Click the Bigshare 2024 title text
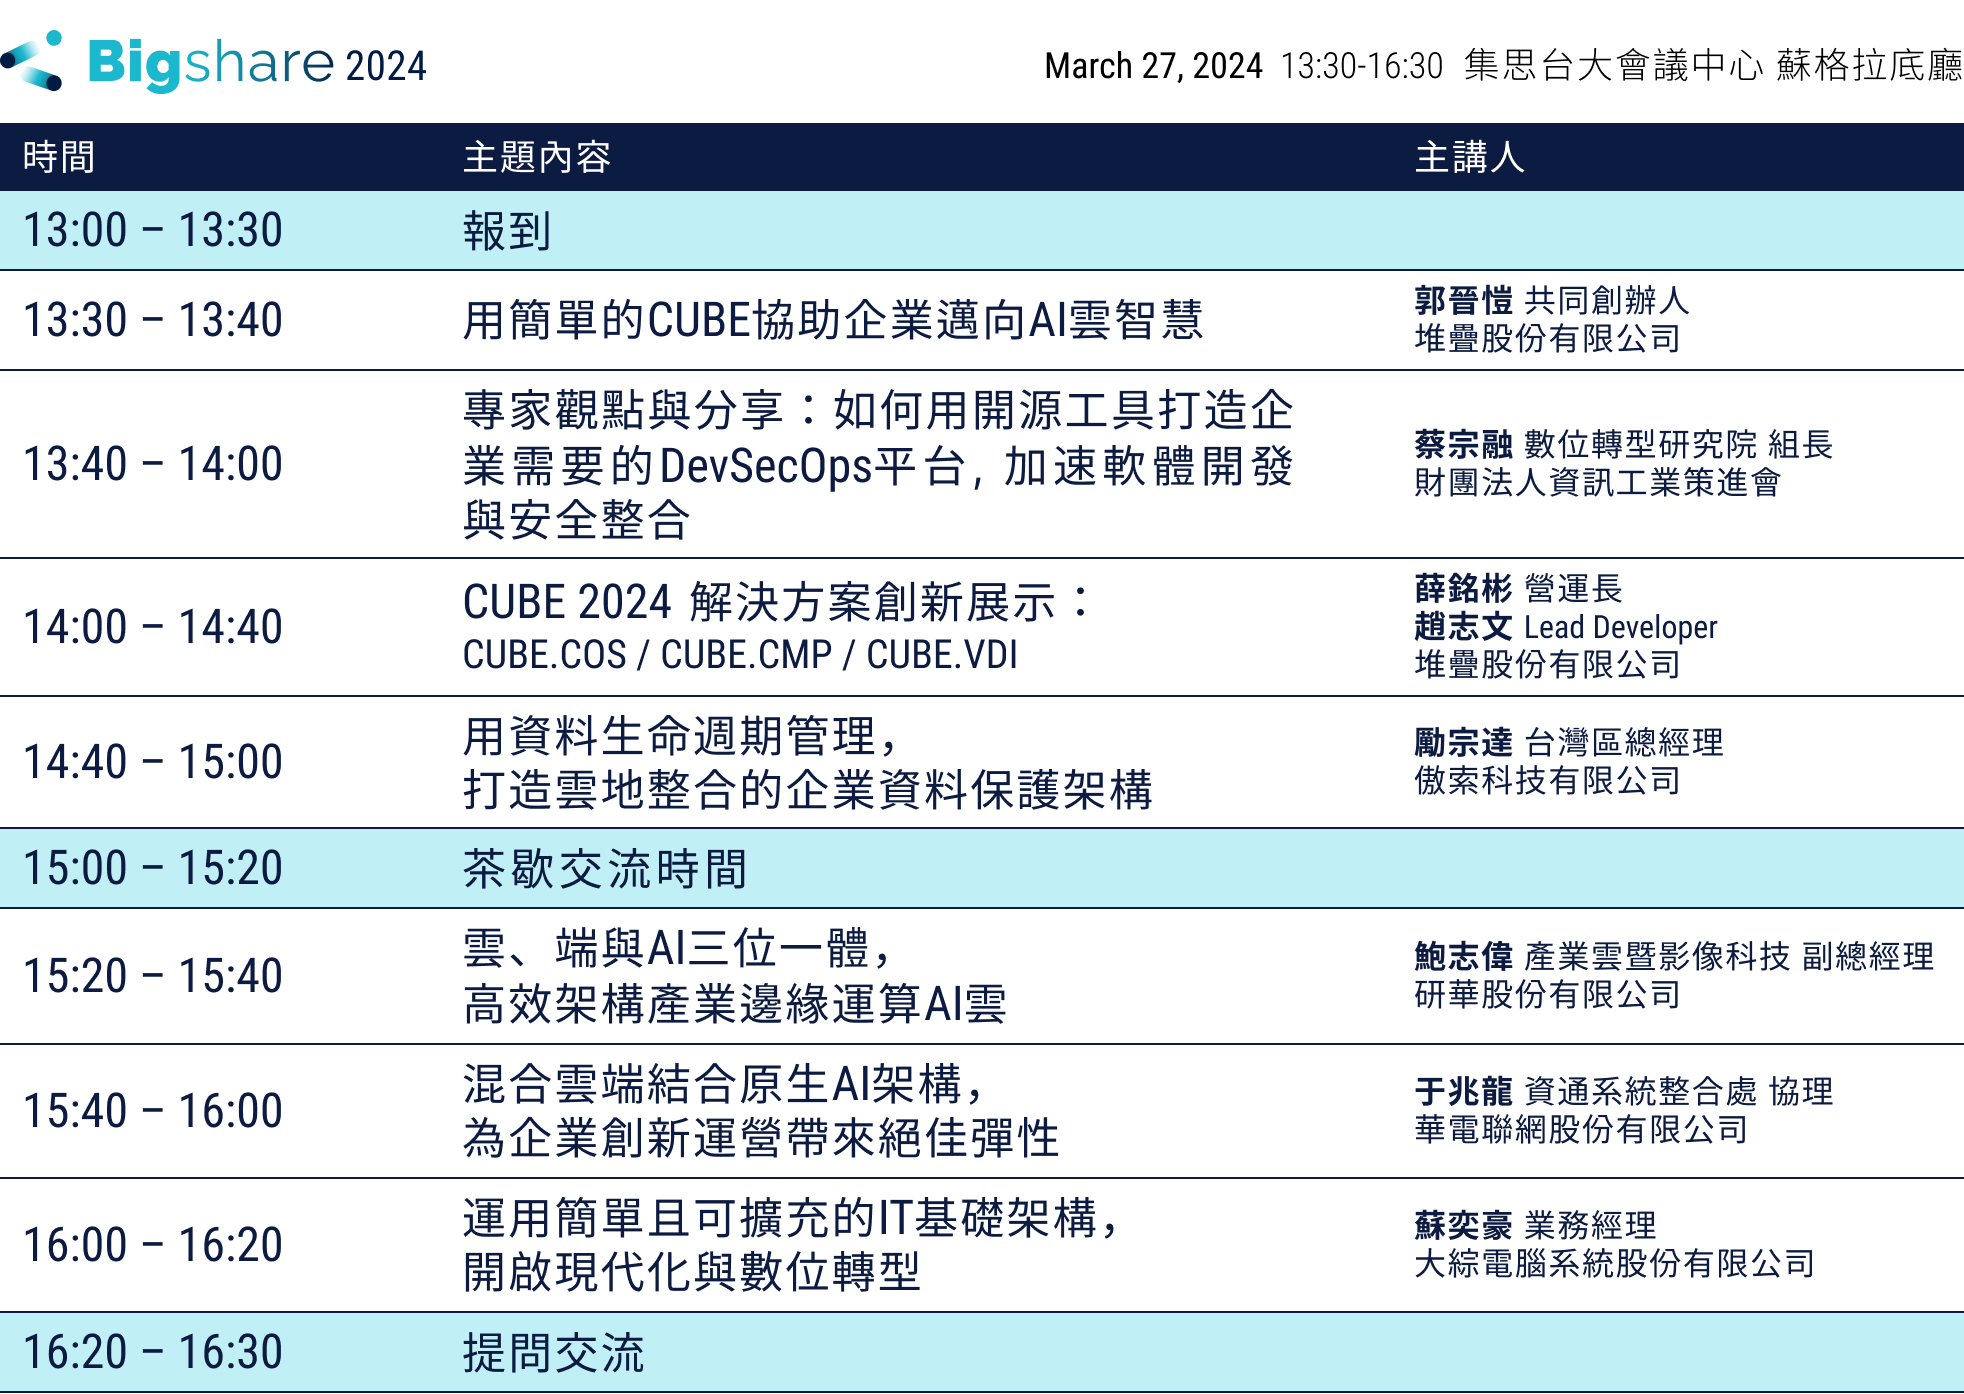Viewport: 1964px width, 1394px height. click(x=257, y=64)
